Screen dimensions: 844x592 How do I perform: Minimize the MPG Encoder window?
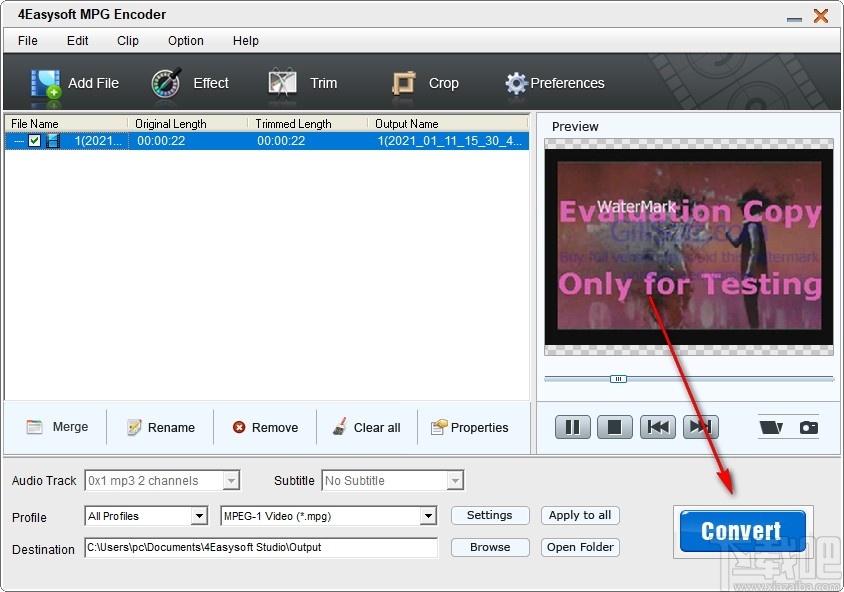click(794, 19)
